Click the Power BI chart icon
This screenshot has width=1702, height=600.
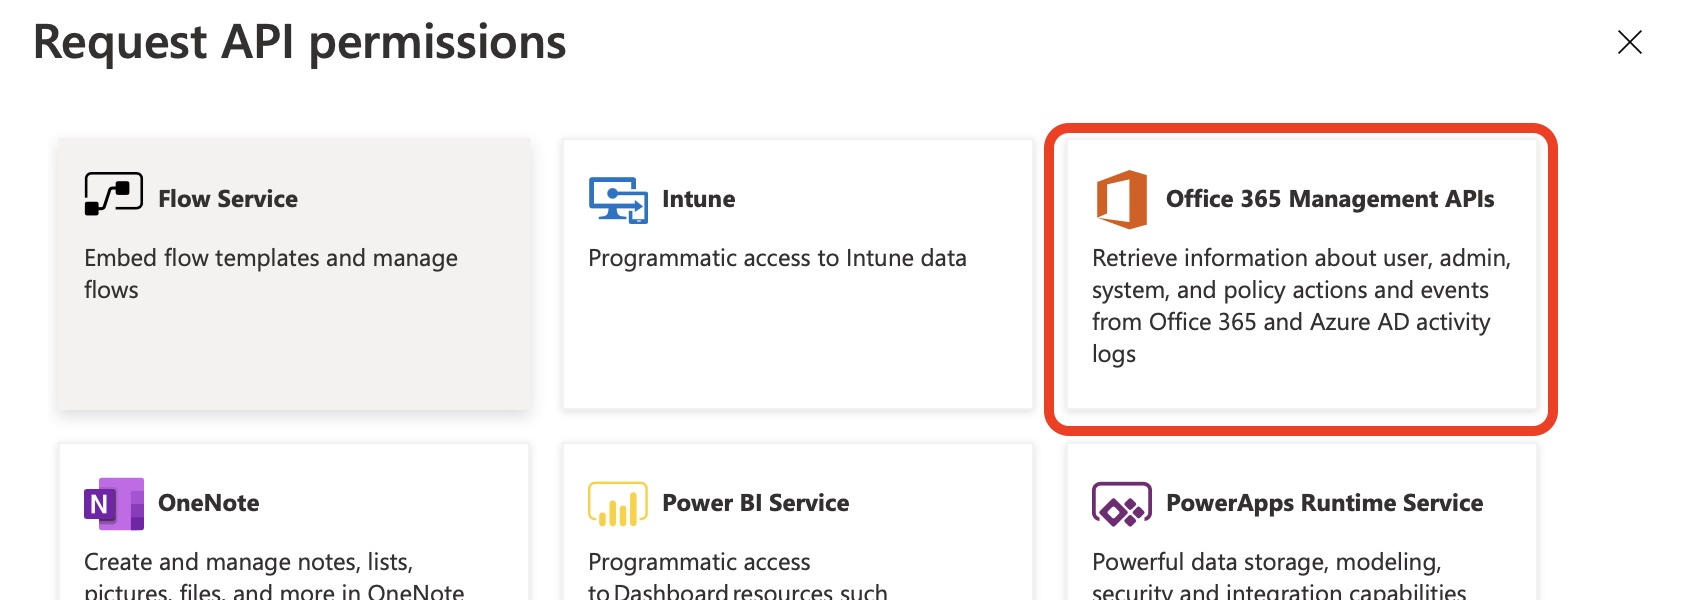tap(618, 504)
